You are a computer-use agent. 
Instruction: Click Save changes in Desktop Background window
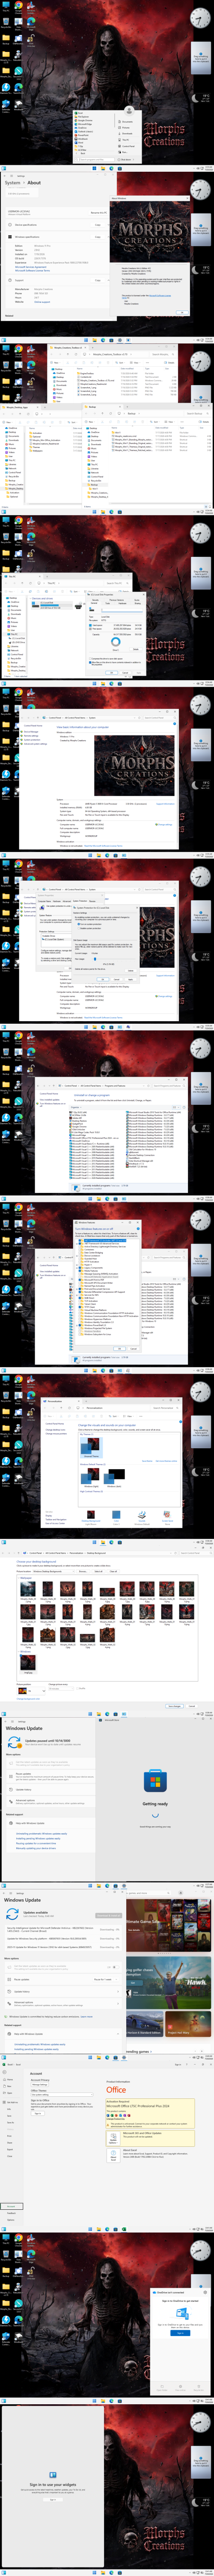pyautogui.click(x=175, y=1706)
